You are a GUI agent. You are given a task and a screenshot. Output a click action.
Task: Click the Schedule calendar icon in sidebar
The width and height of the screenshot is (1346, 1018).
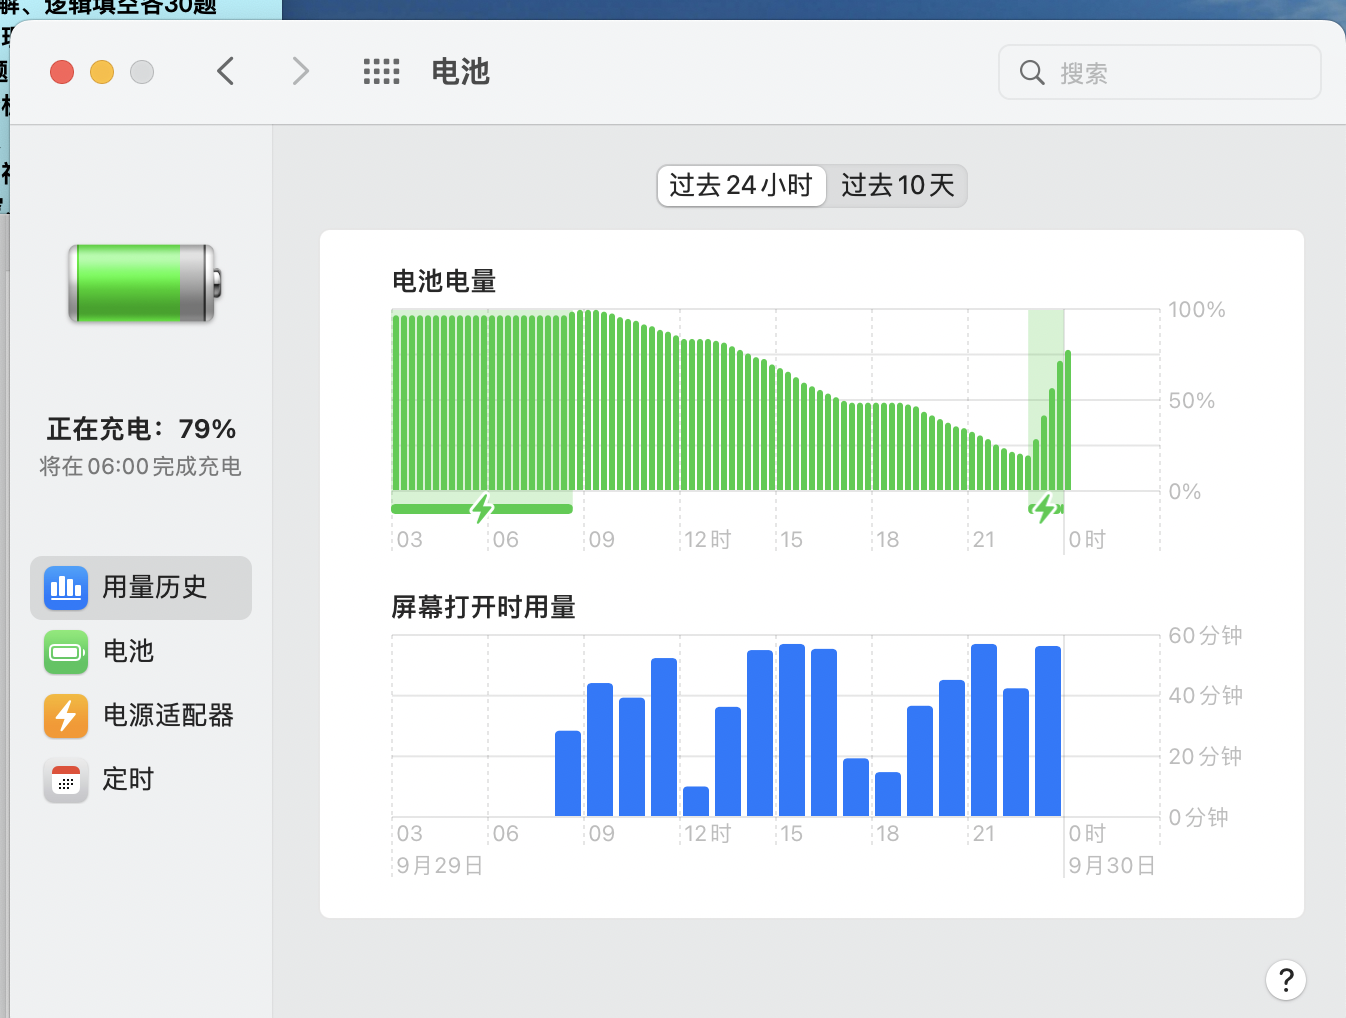coord(66,780)
